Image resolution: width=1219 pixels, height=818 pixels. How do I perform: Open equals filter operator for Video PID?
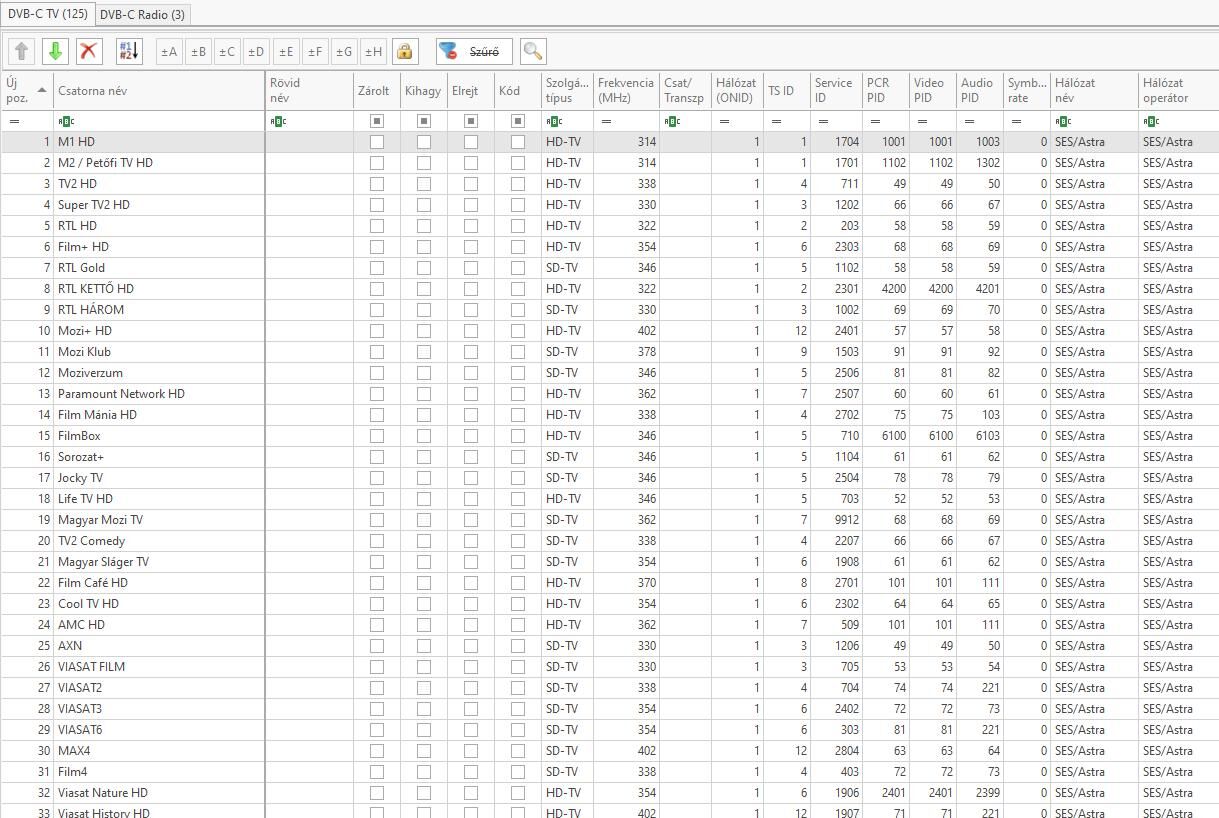point(922,121)
